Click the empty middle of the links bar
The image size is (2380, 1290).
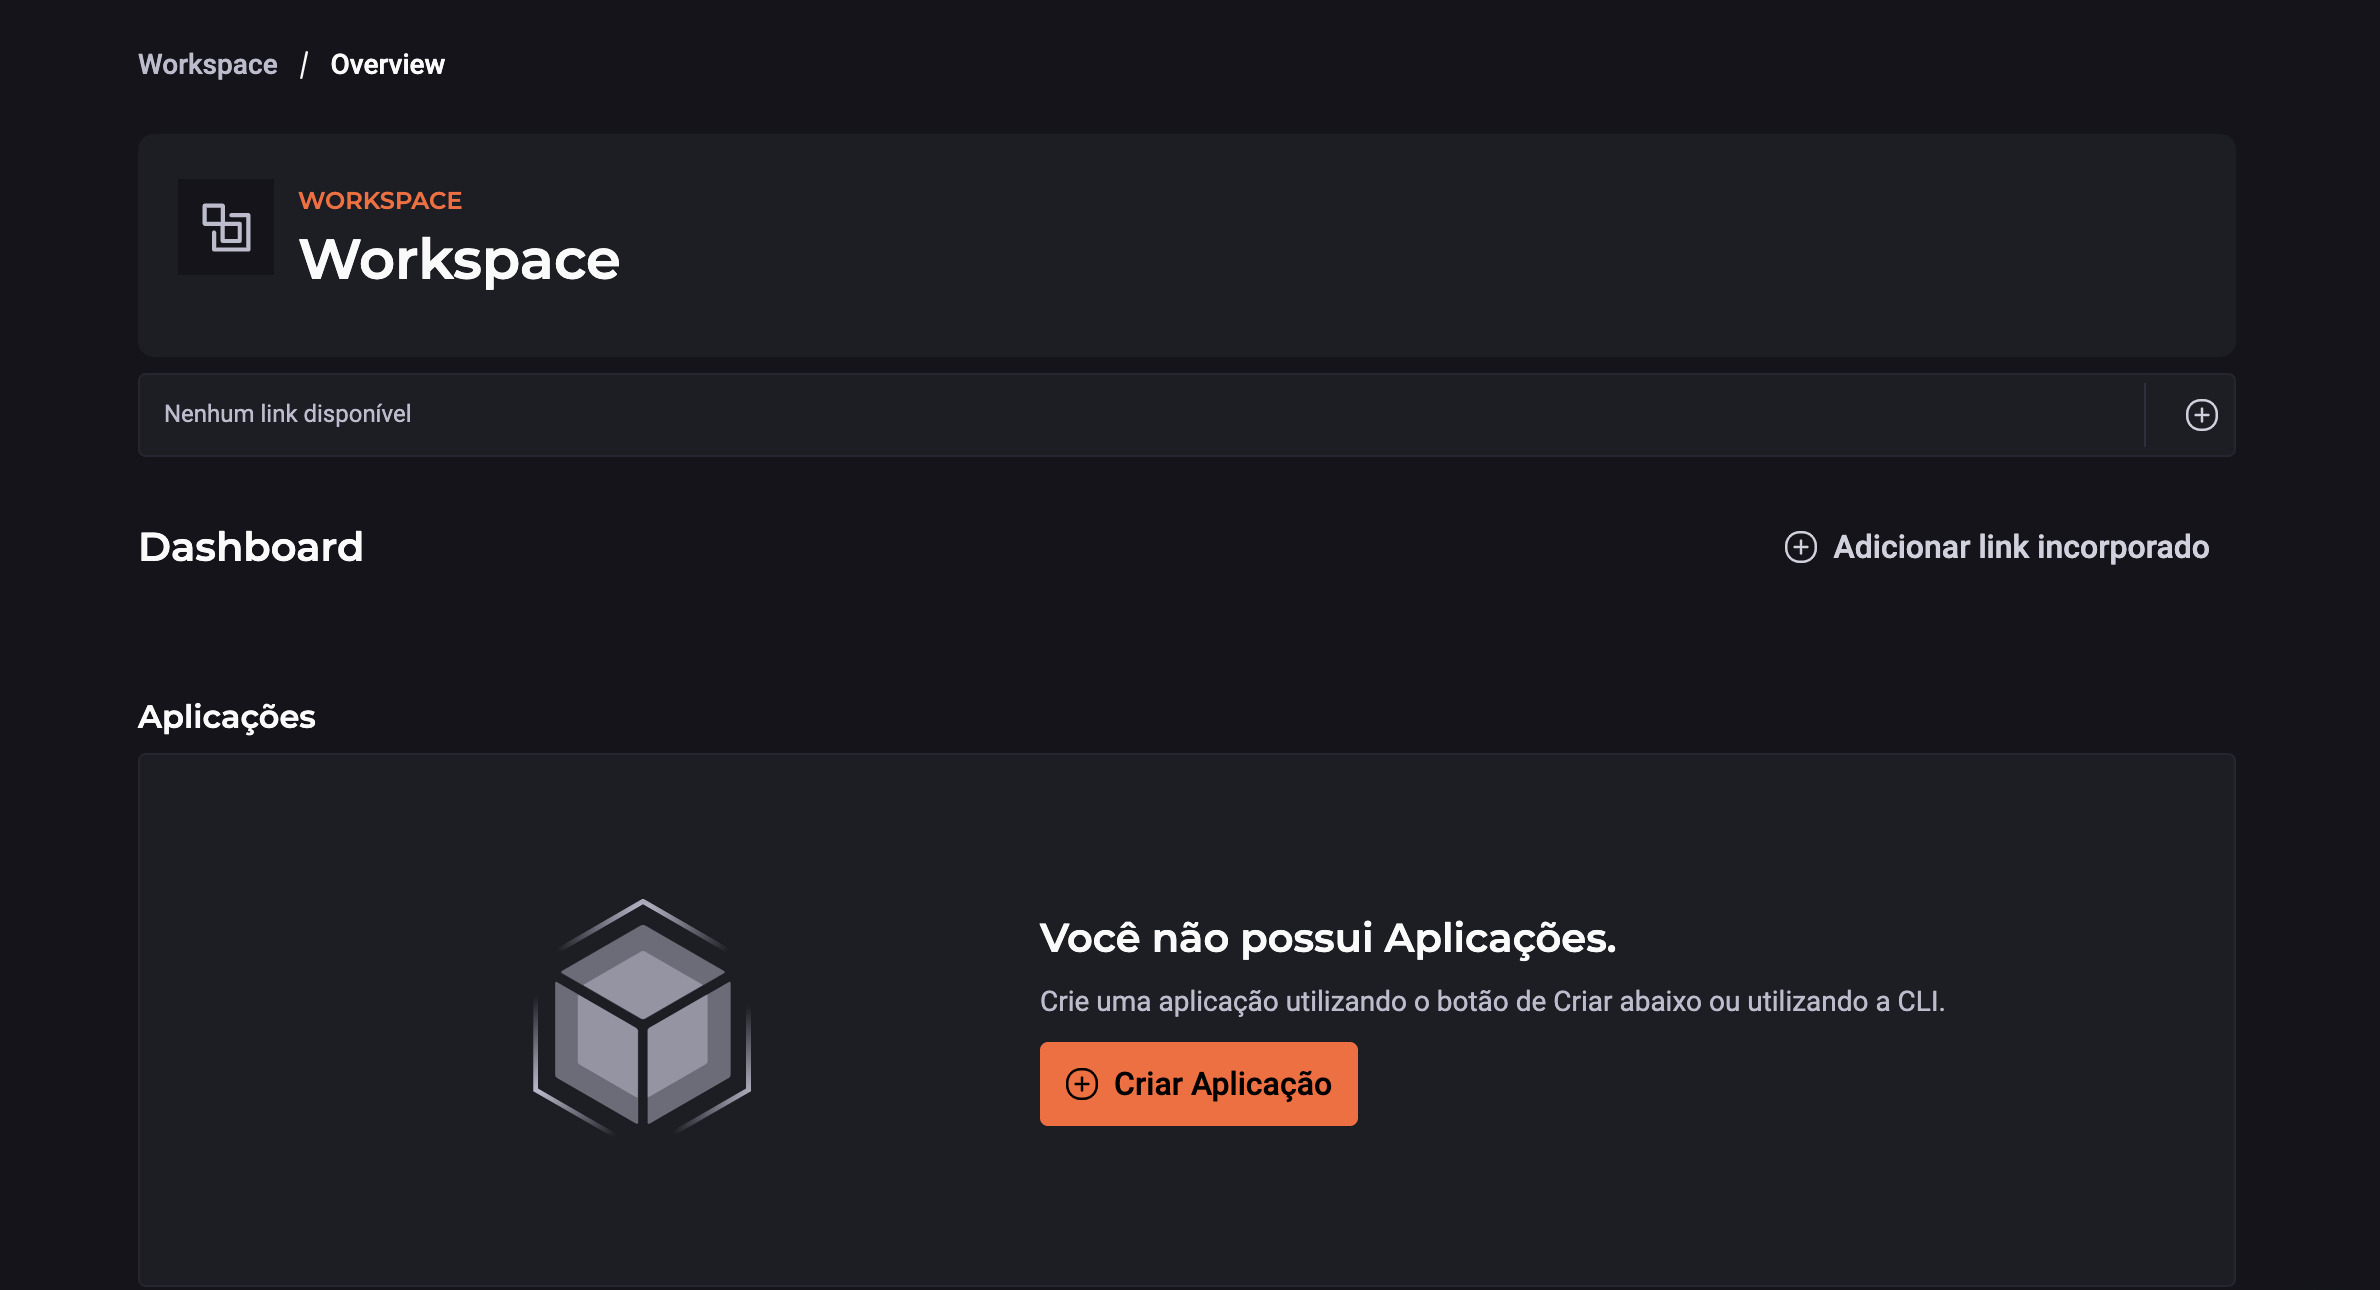(1200, 415)
